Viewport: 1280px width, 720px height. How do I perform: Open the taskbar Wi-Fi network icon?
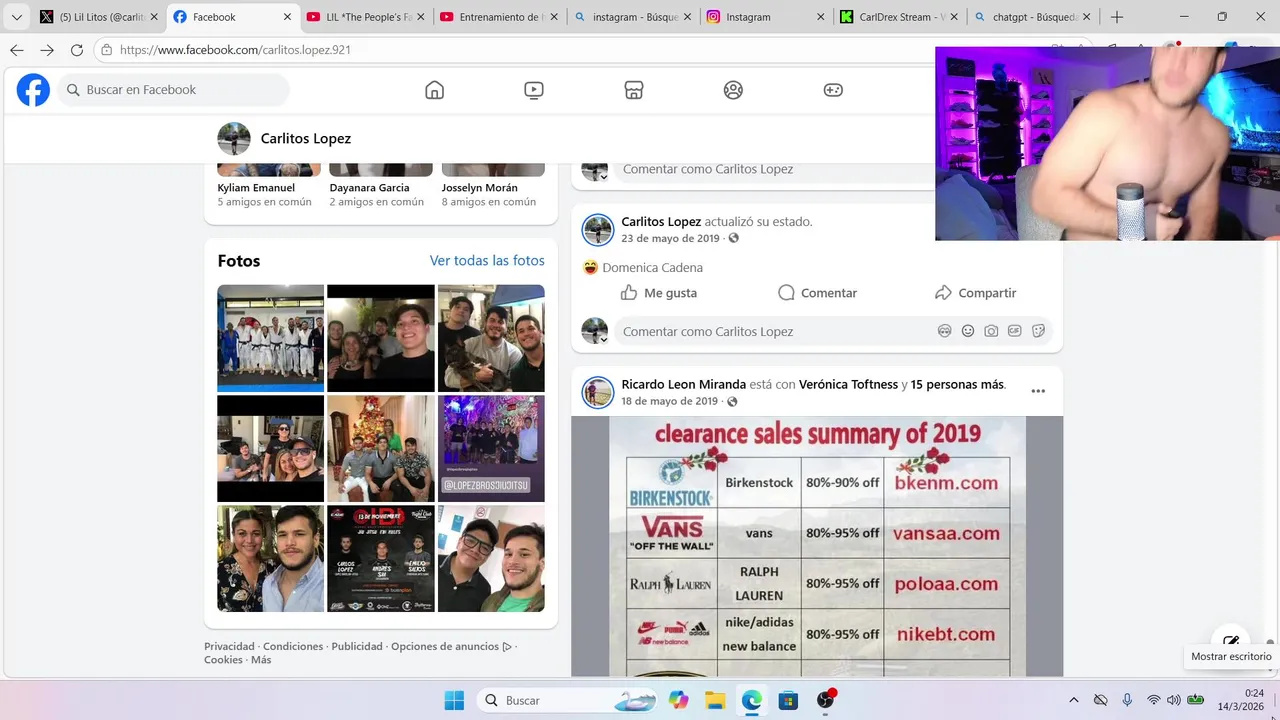[x=1154, y=700]
